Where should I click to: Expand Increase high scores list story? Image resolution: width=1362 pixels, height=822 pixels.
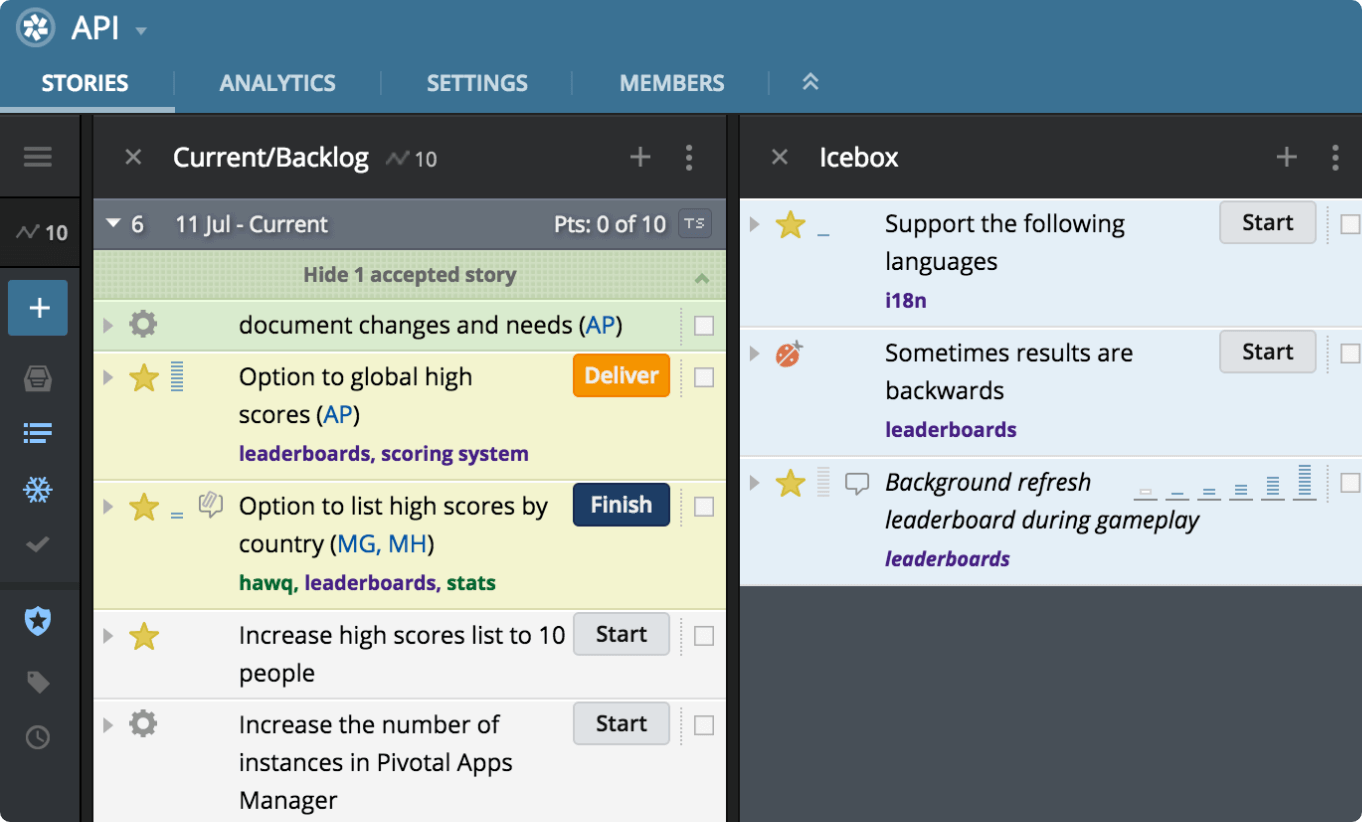pos(108,635)
